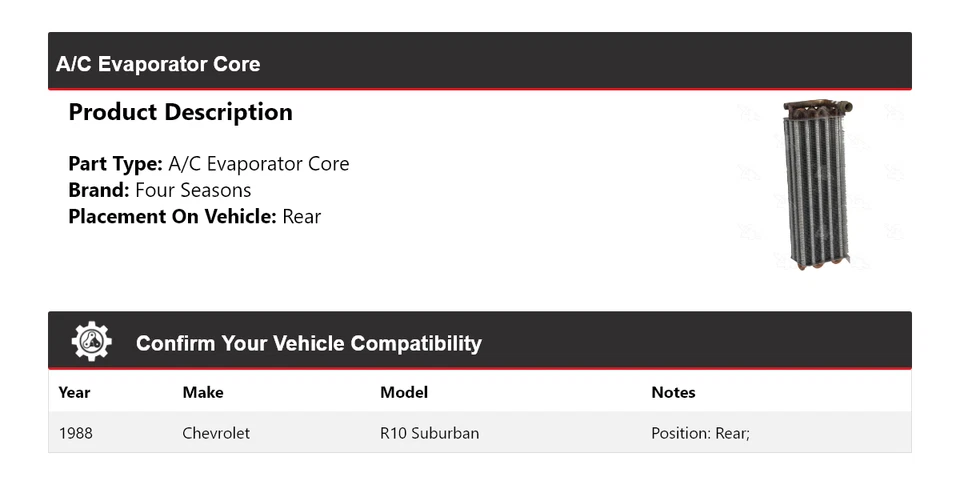The image size is (960, 485).
Task: Select the R10 Suburban model cell
Action: (429, 433)
